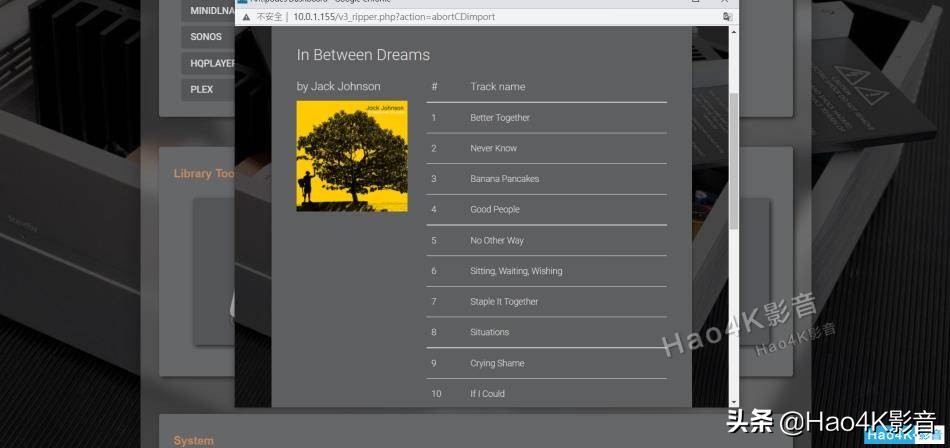Screen dimensions: 950x448
Task: Select track 6 Sitting, Waiting, Wishing
Action: [546, 271]
